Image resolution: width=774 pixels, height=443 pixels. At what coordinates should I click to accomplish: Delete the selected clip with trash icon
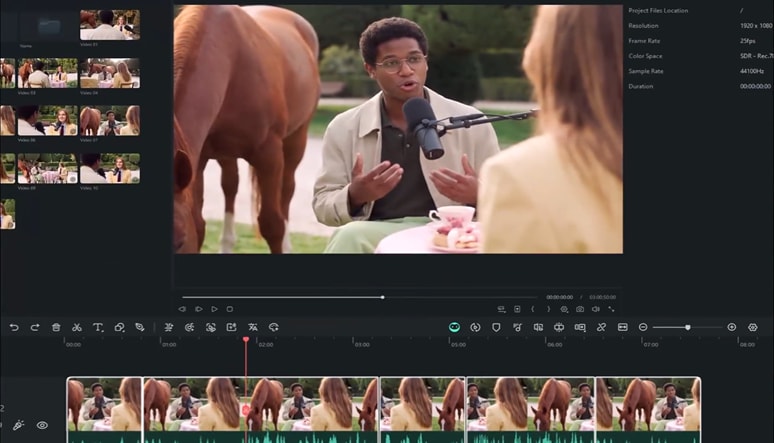(x=56, y=327)
